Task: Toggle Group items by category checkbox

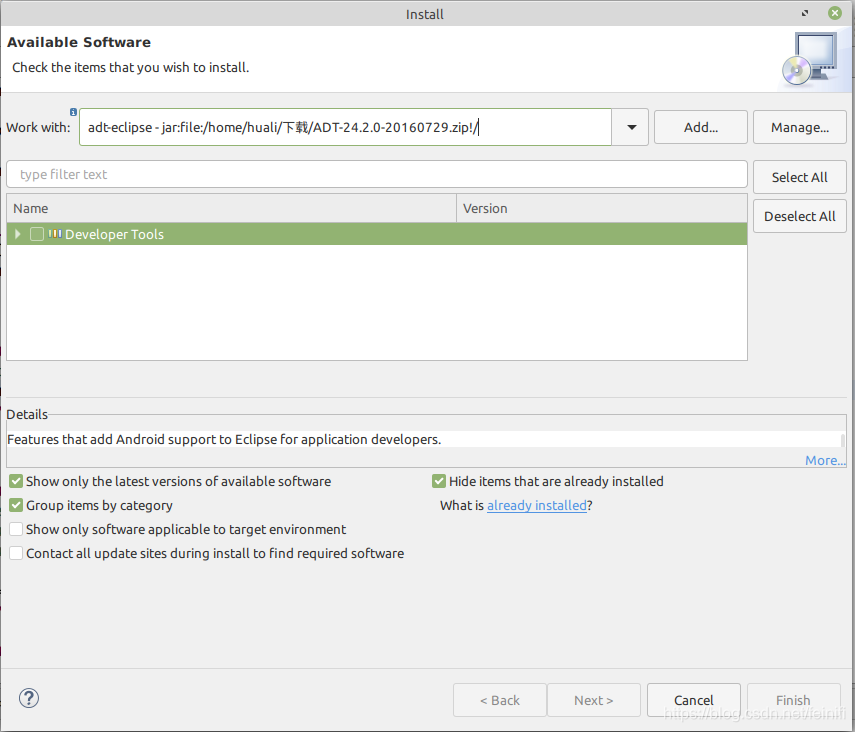Action: (x=16, y=505)
